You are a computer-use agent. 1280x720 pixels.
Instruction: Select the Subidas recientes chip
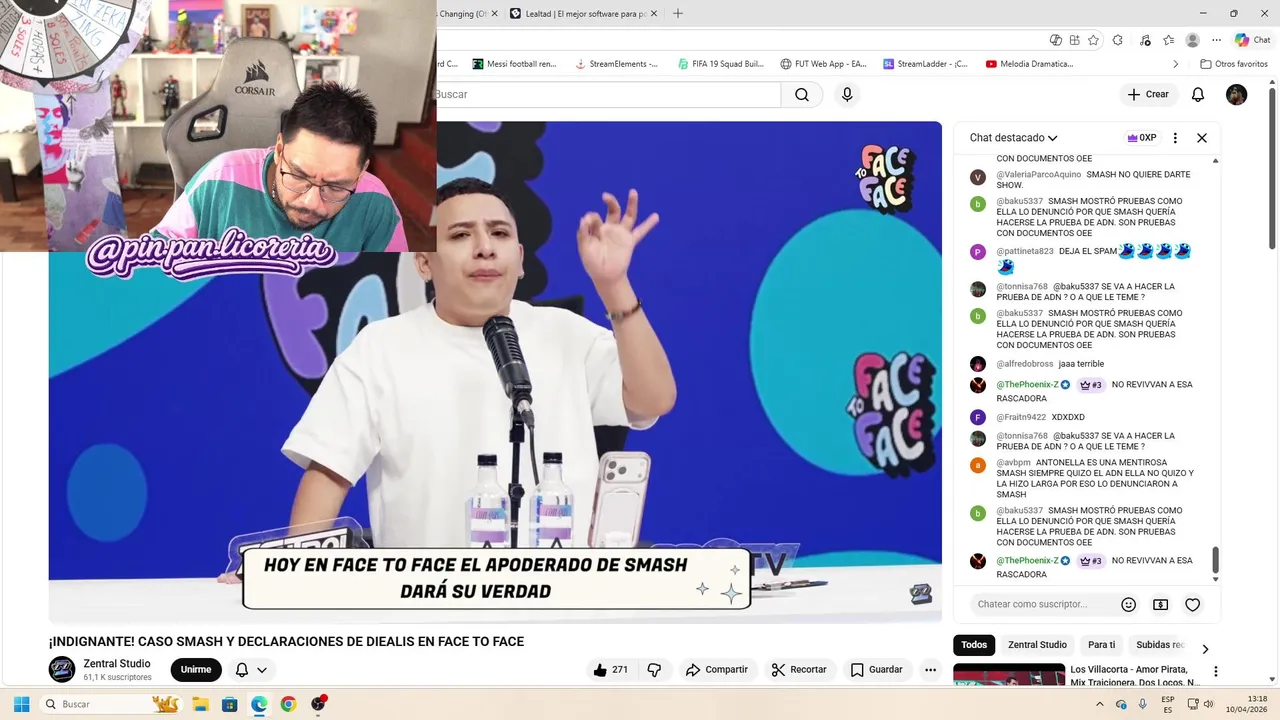[x=1159, y=645]
